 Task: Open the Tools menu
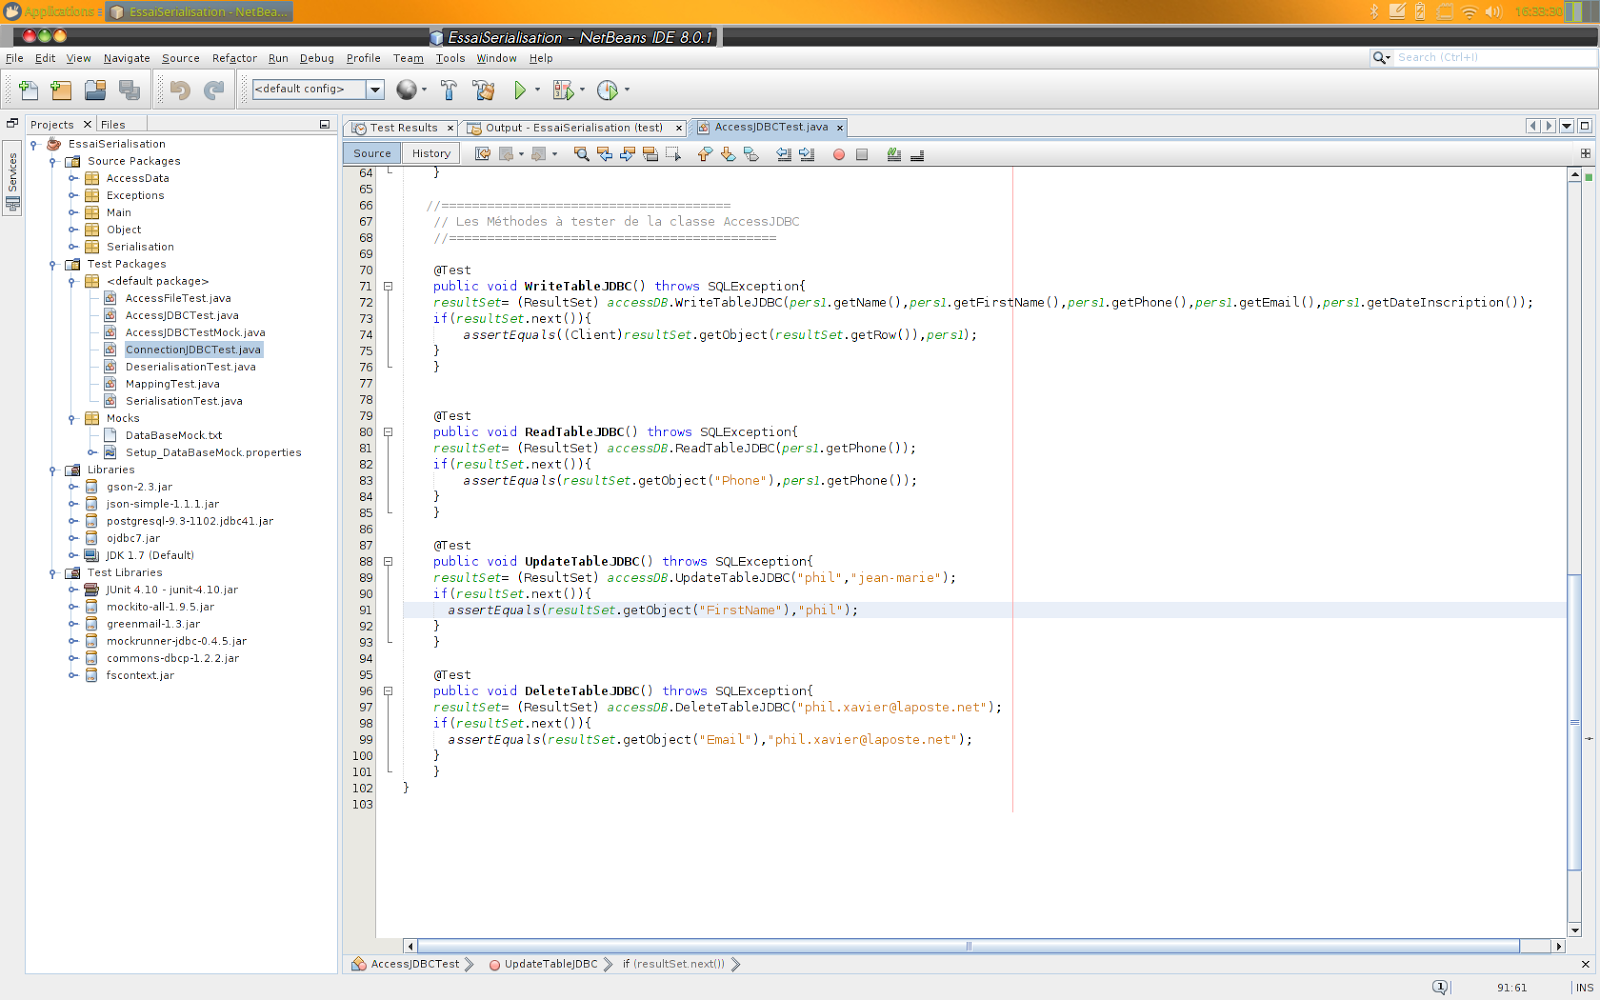(450, 58)
